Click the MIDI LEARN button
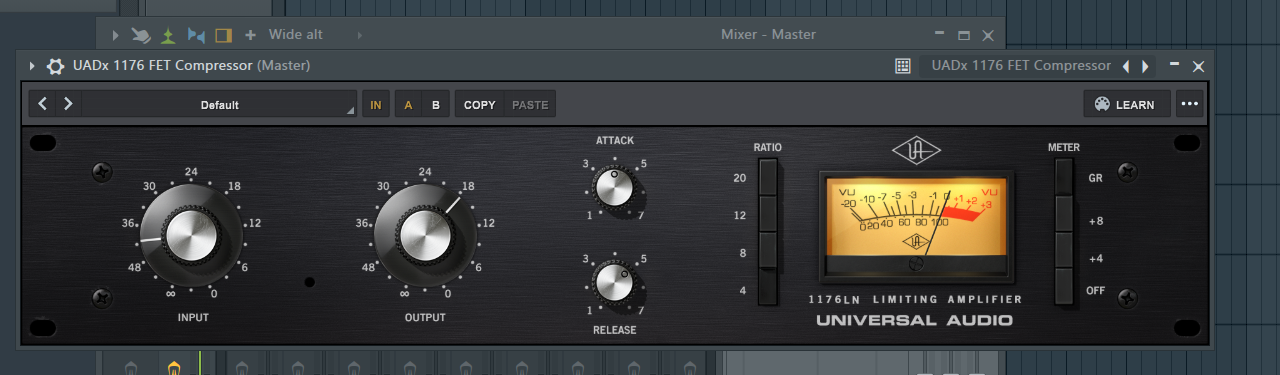The height and width of the screenshot is (375, 1280). pyautogui.click(x=1127, y=104)
